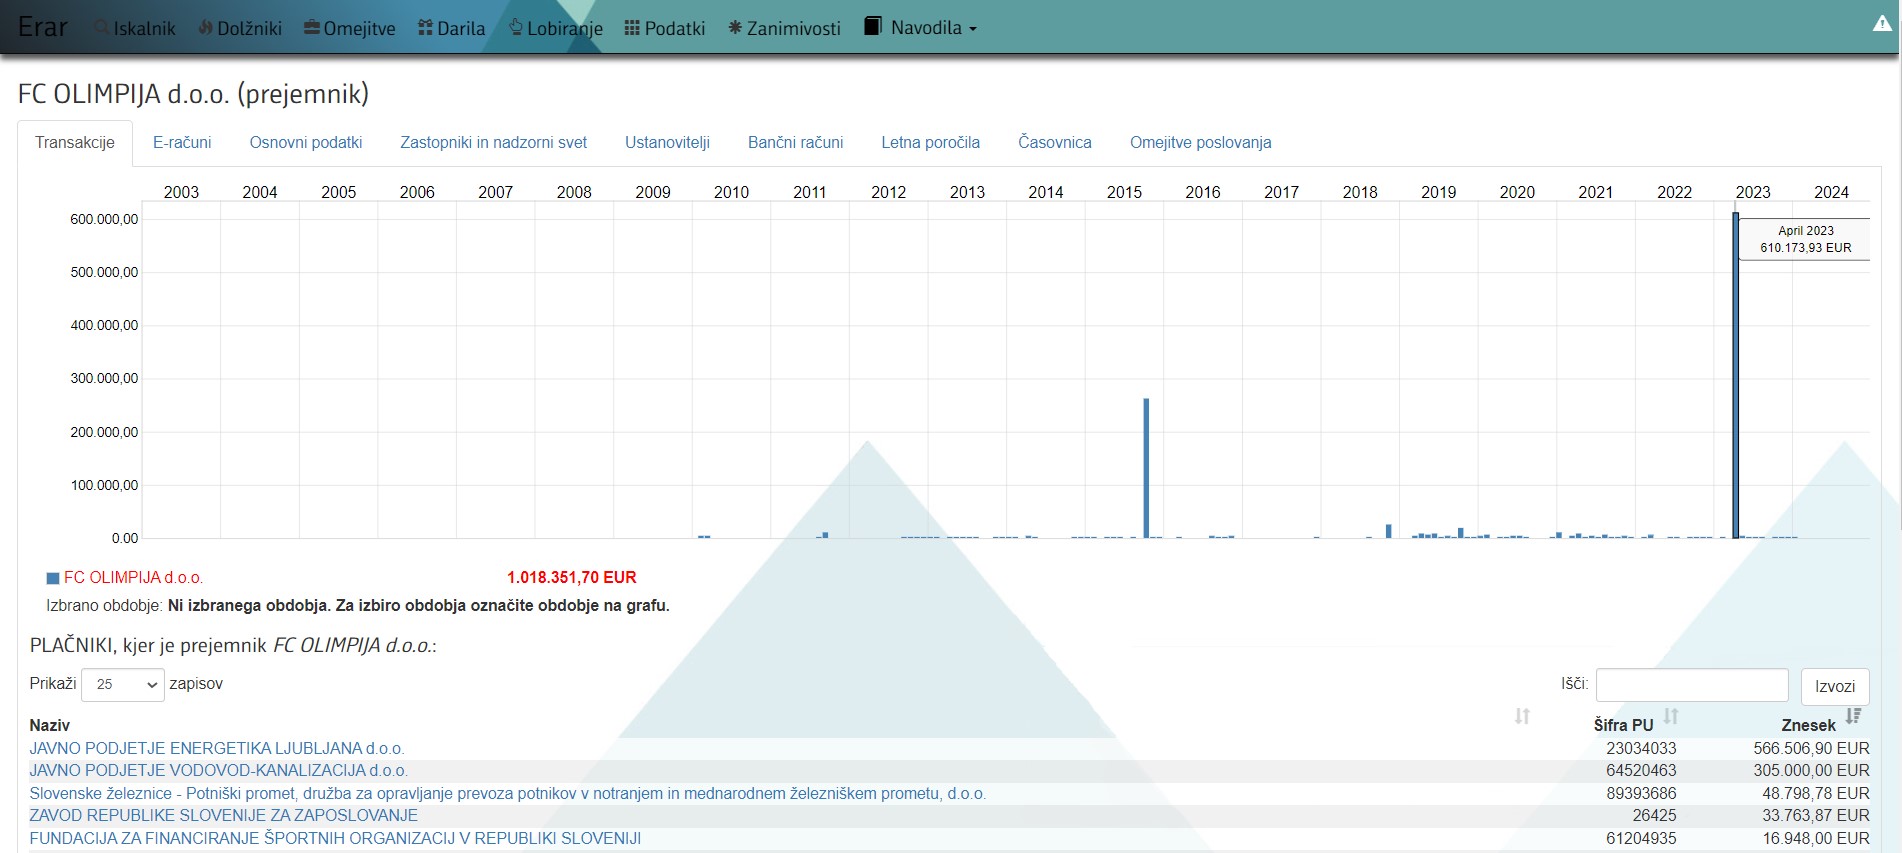Click the Dolžniki flame icon

(x=205, y=28)
